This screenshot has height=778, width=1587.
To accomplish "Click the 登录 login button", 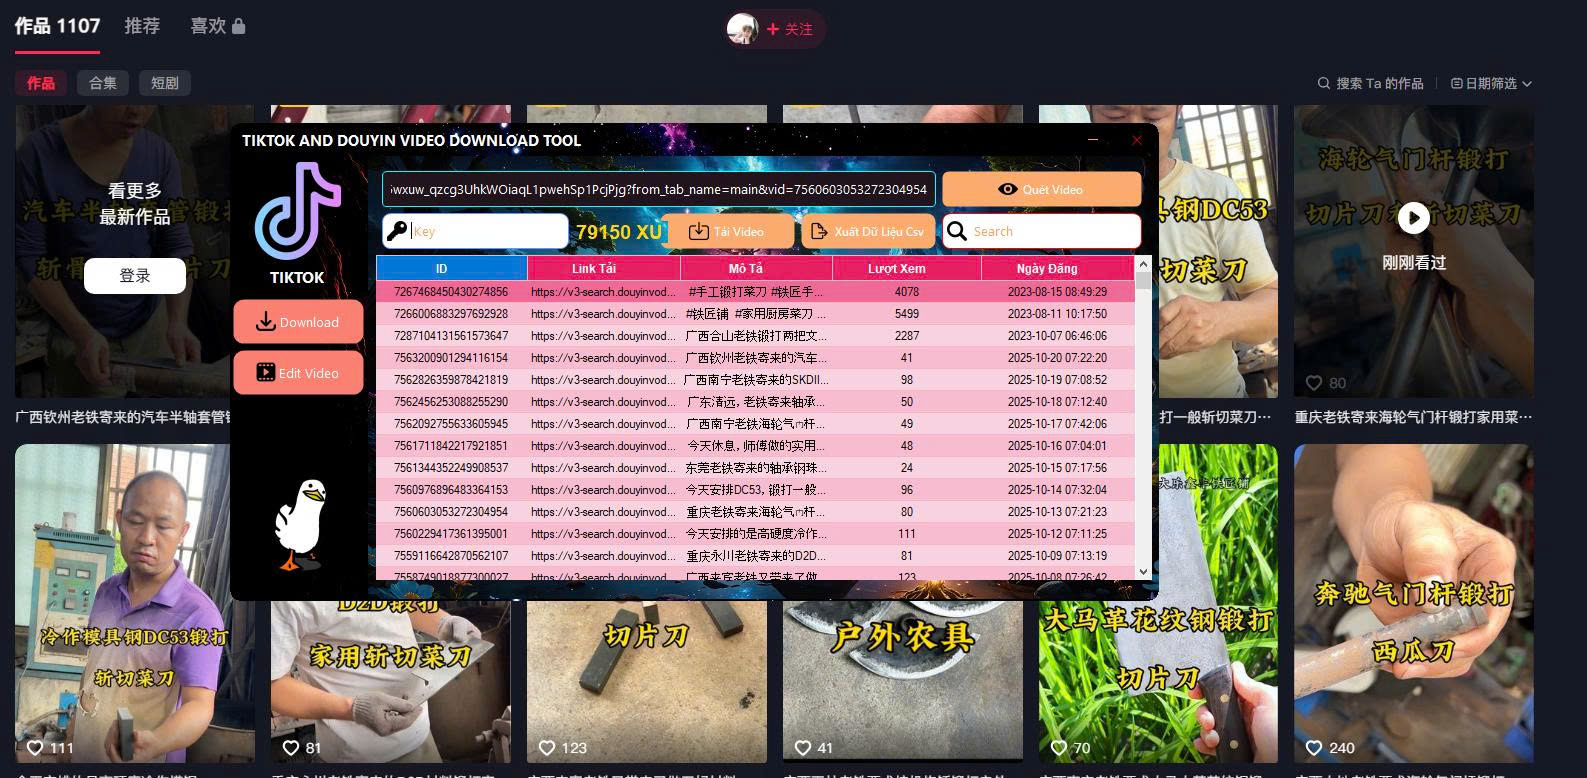I will click(135, 276).
